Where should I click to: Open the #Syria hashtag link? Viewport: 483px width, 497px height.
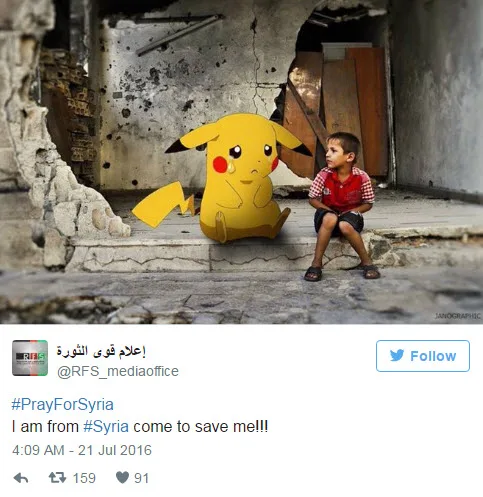point(106,427)
